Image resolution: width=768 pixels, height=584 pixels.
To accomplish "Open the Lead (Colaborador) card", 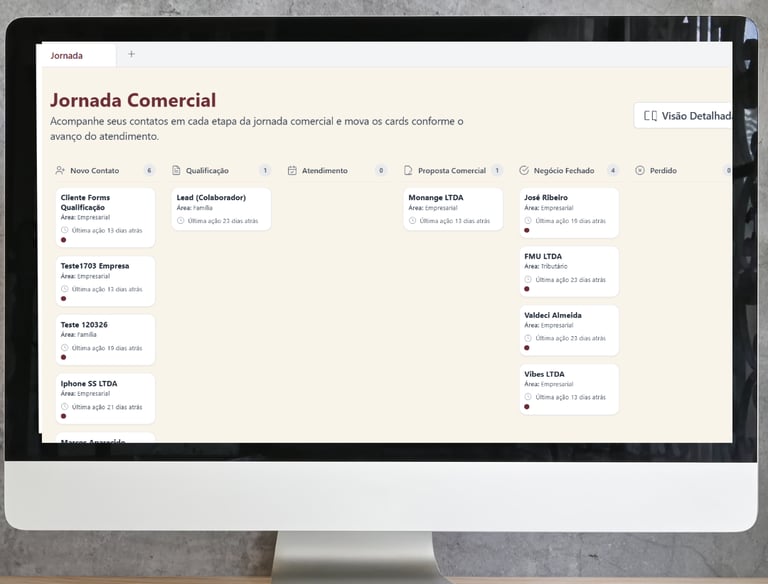I will point(221,209).
